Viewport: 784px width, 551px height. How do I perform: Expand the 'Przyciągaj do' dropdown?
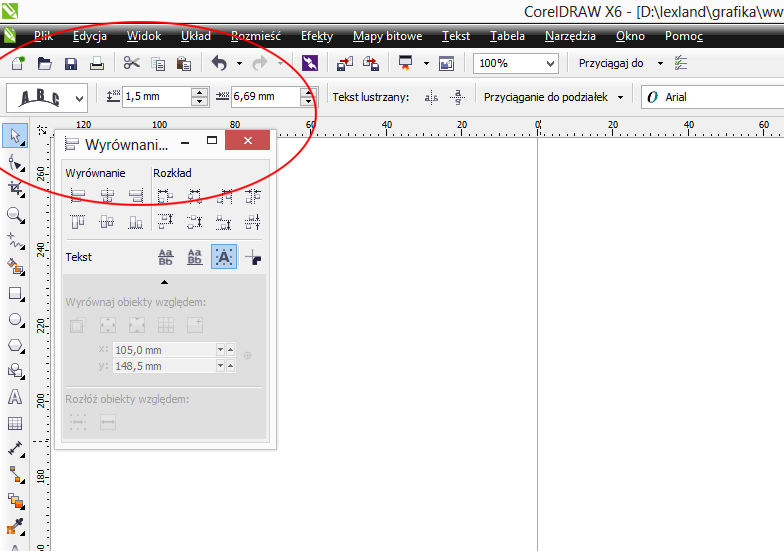pyautogui.click(x=660, y=64)
